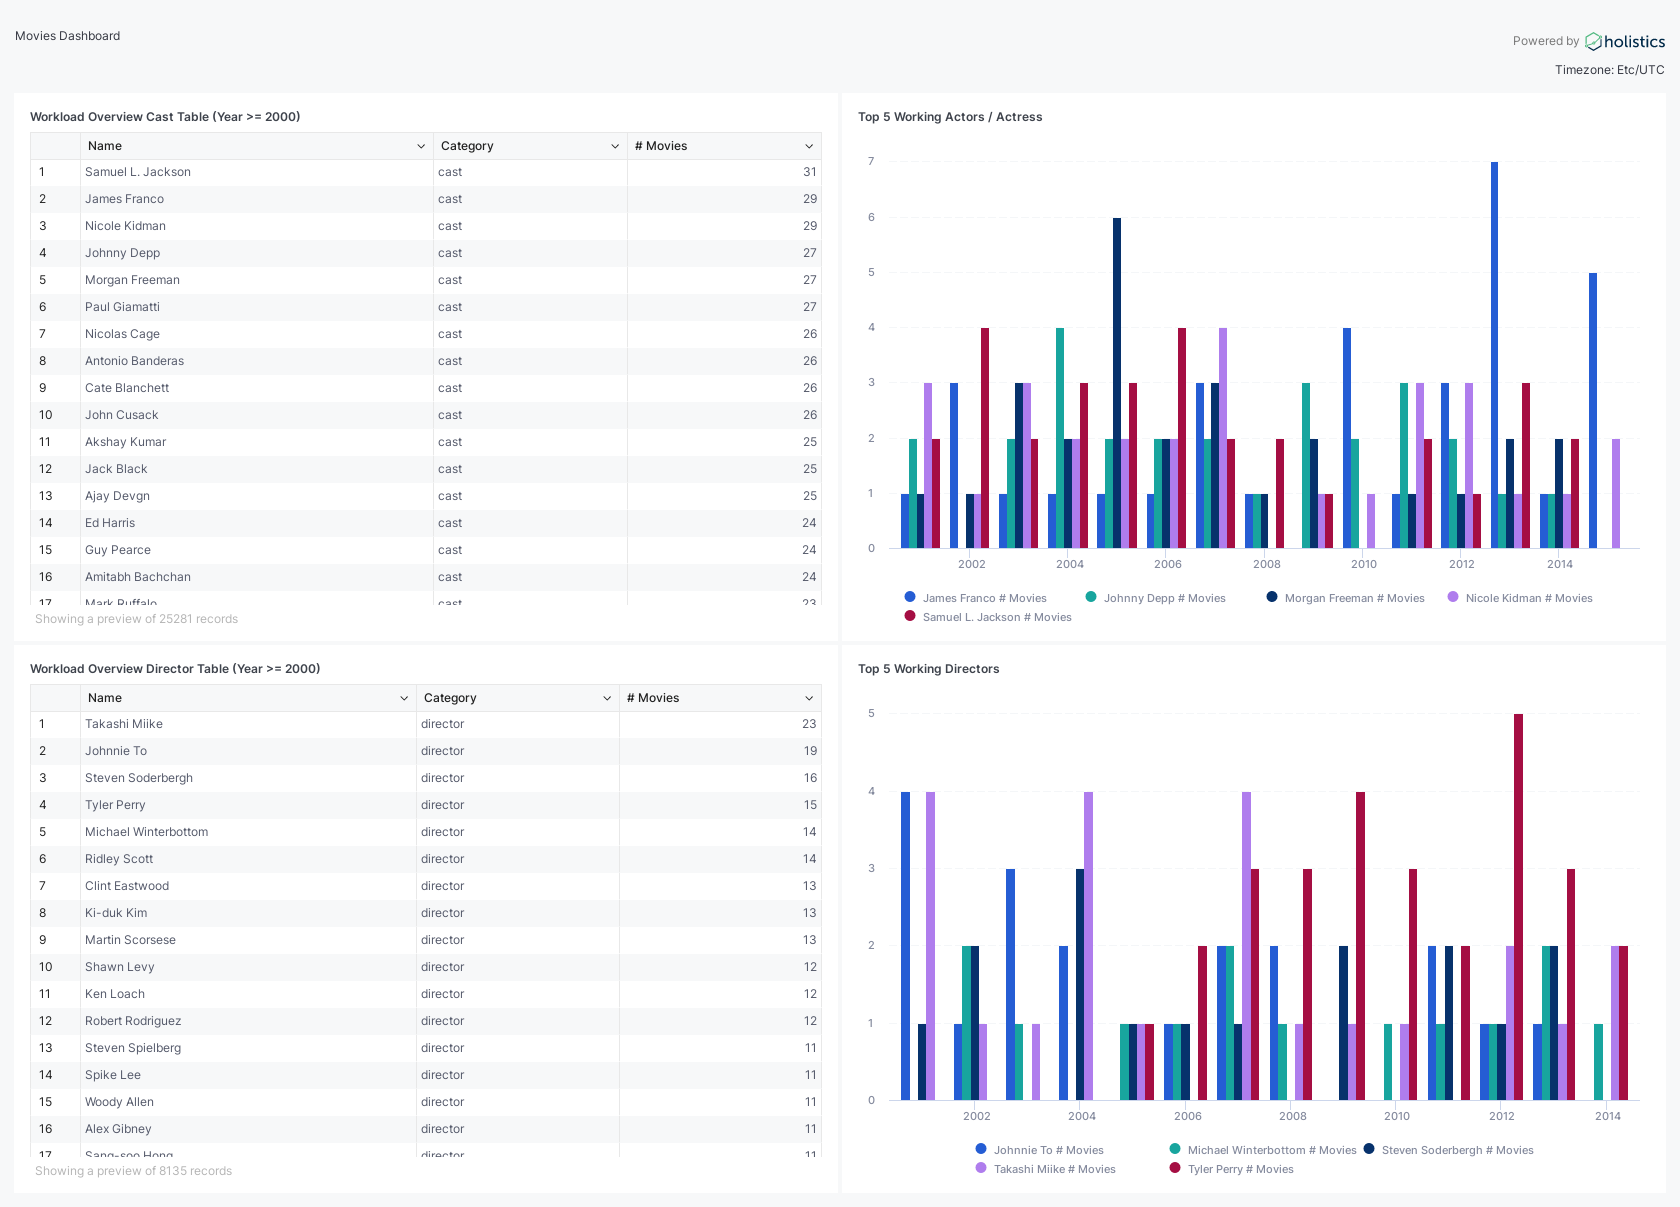1680x1207 pixels.
Task: Click 'Showing a preview of 25281 records' text
Action: click(x=137, y=619)
